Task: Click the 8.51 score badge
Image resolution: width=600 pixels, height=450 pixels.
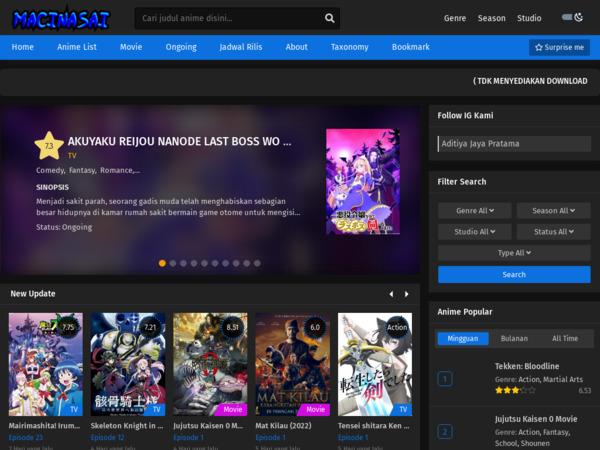Action: (x=232, y=328)
